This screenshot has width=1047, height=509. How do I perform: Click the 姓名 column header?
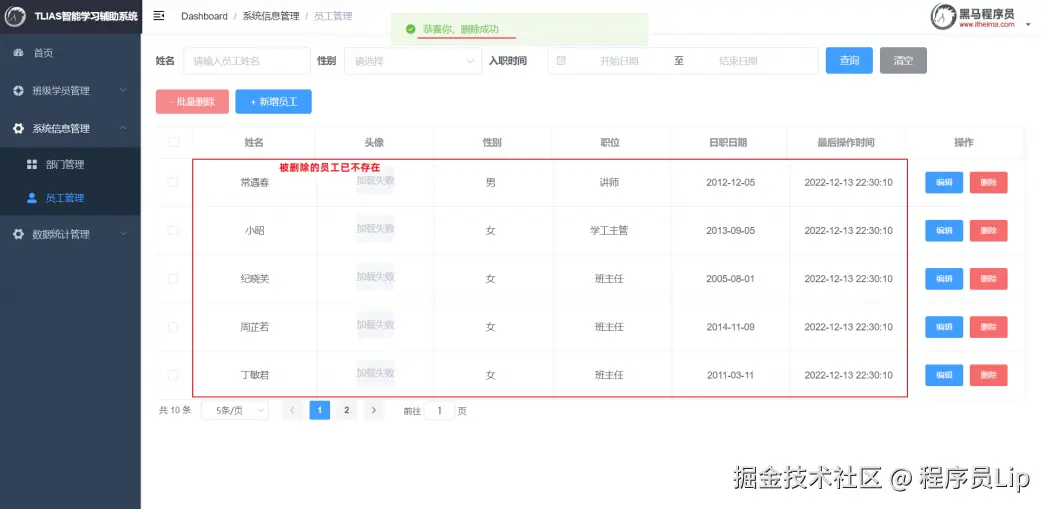[x=254, y=142]
